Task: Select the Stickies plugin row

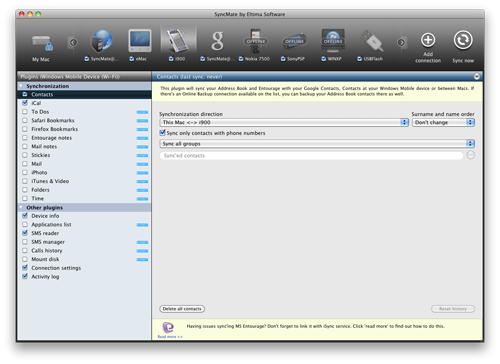Action: tap(84, 155)
